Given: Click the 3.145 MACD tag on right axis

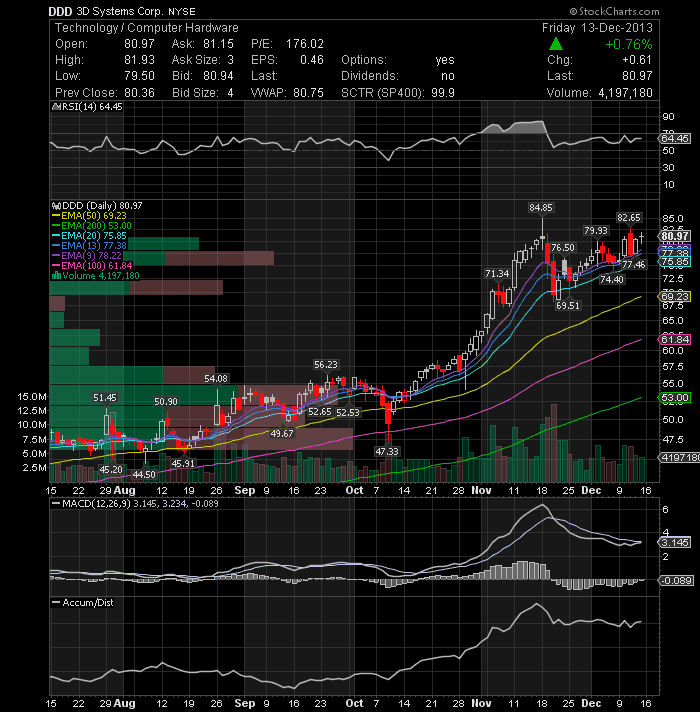Looking at the screenshot, I should pos(675,543).
